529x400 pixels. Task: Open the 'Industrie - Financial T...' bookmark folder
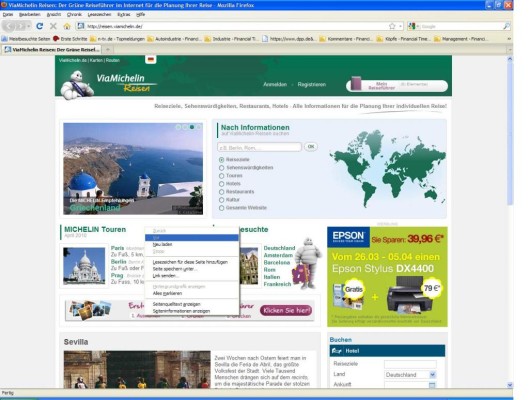pyautogui.click(x=231, y=39)
